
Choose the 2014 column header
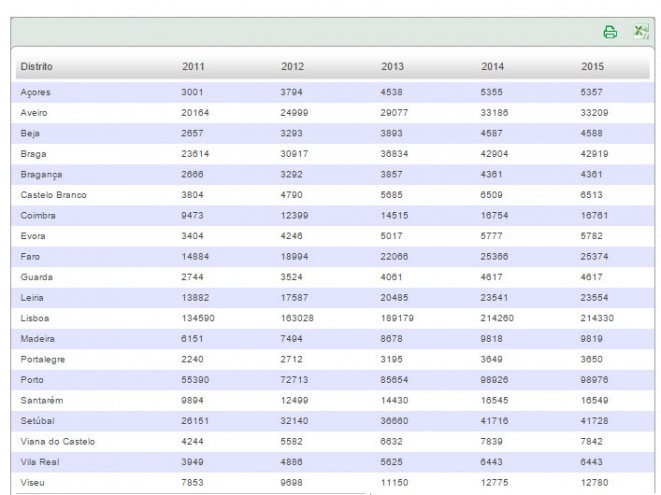(x=492, y=67)
